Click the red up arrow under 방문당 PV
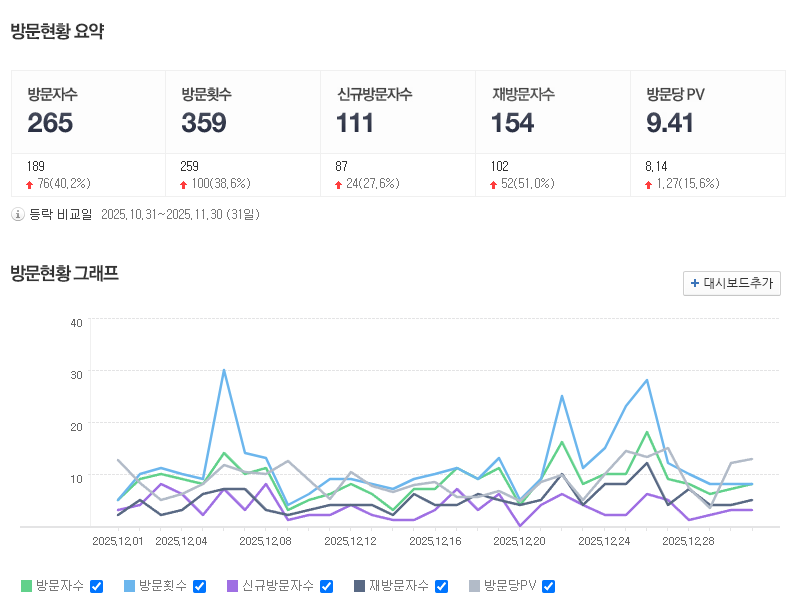Screen dimensions: 793x611 (x=649, y=184)
